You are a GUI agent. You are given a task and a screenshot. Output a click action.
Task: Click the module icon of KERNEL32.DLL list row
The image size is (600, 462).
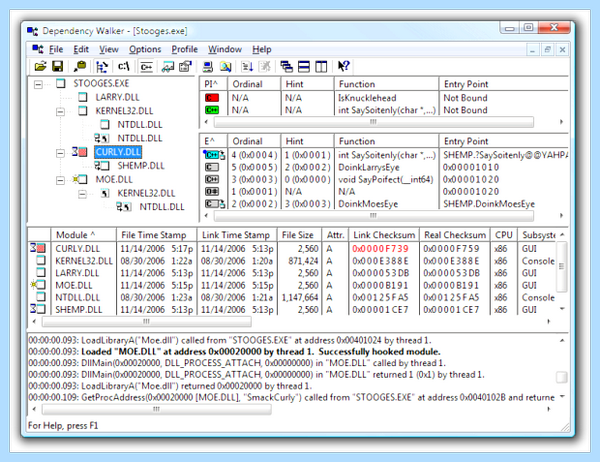tap(41, 261)
